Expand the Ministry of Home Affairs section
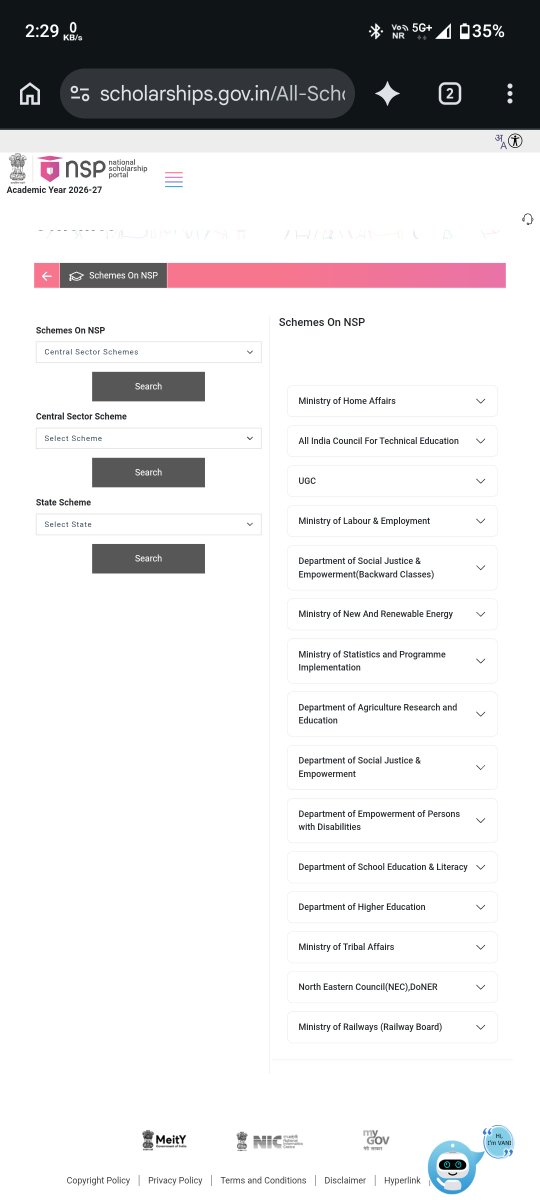 click(x=392, y=401)
